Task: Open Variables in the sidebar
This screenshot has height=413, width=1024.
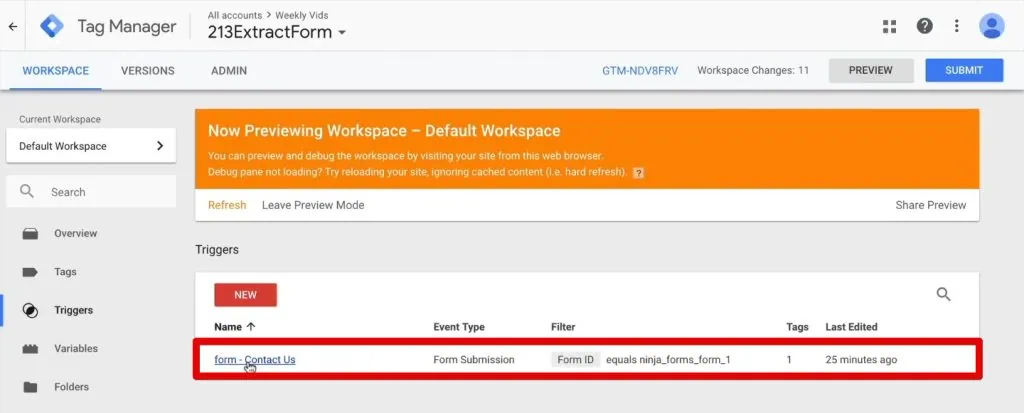Action: pos(76,349)
